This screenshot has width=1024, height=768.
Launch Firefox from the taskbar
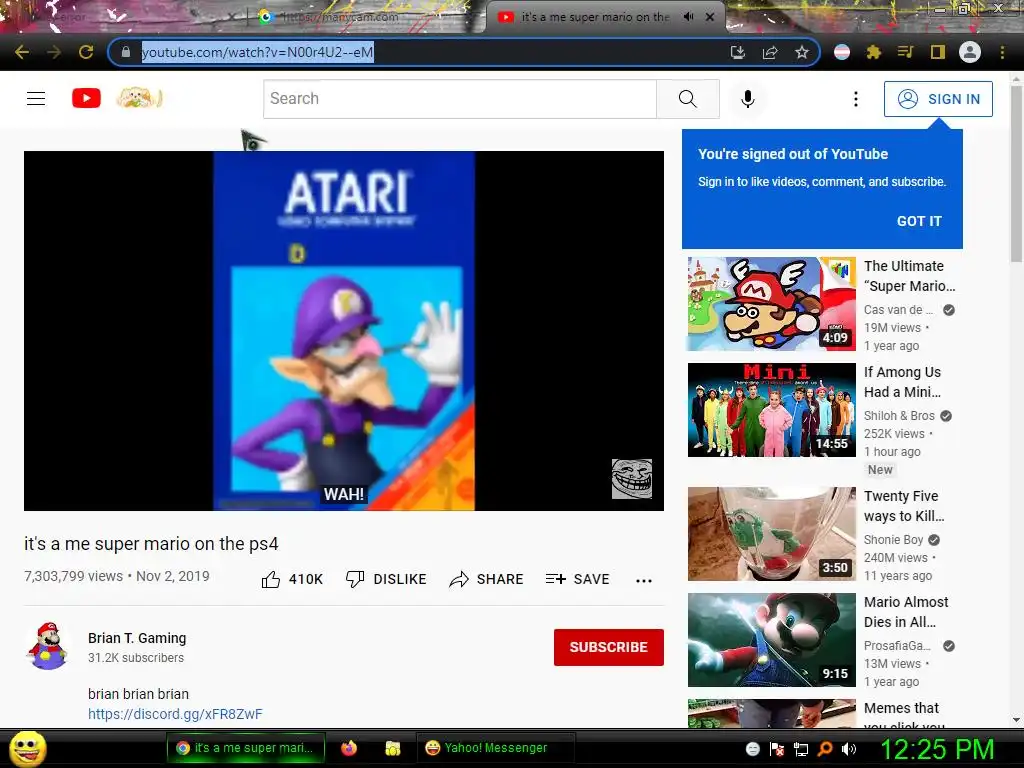pyautogui.click(x=349, y=748)
